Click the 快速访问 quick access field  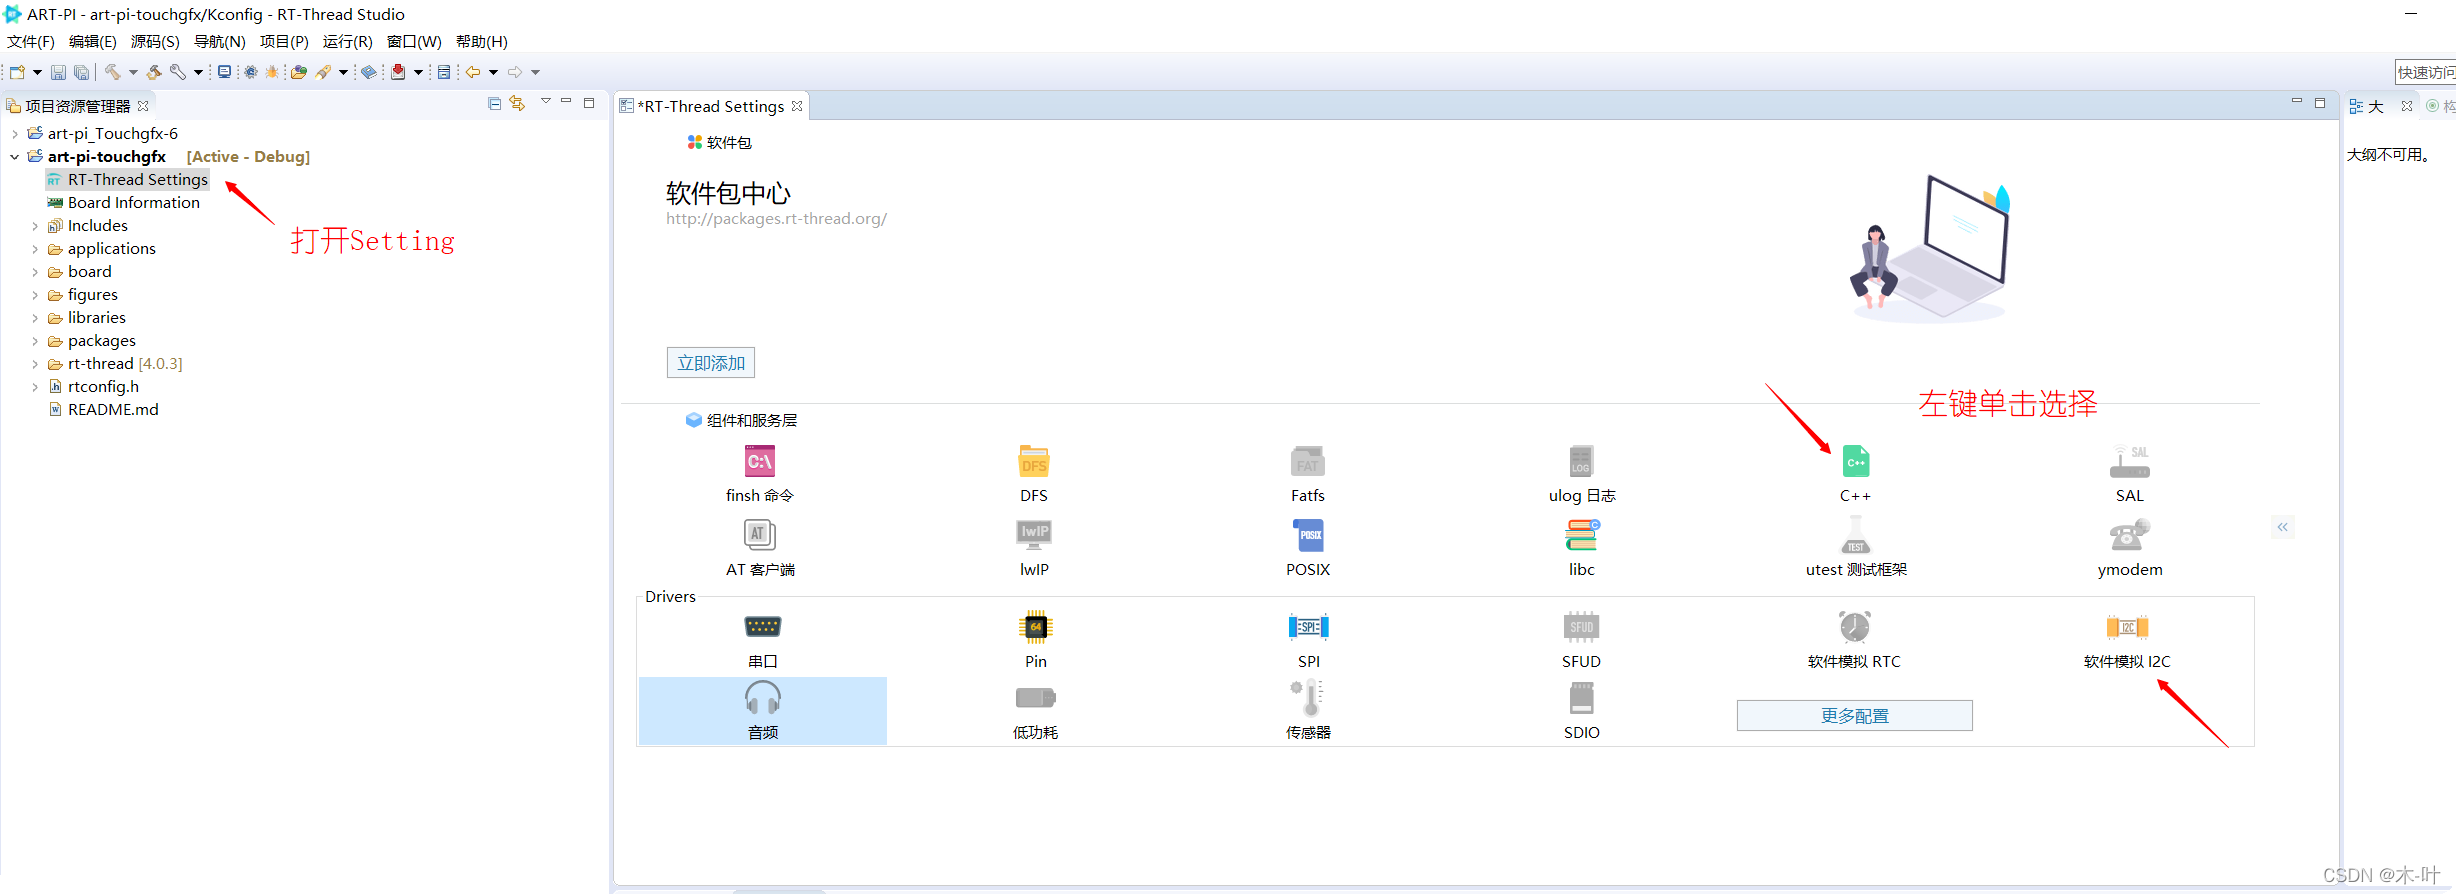point(2425,72)
